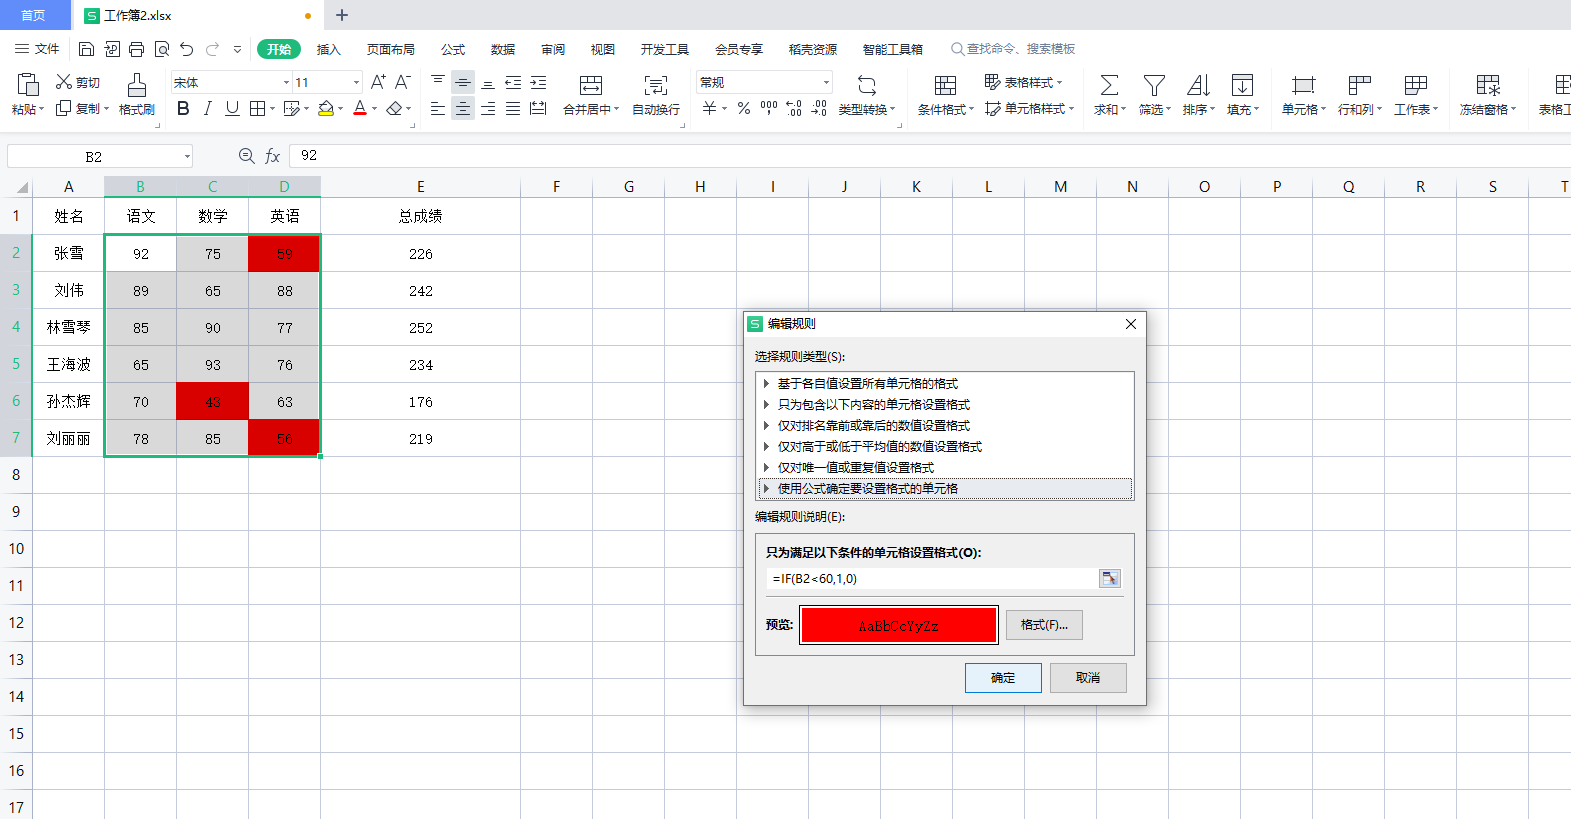The width and height of the screenshot is (1571, 819).
Task: Toggle bold formatting
Action: coord(183,109)
